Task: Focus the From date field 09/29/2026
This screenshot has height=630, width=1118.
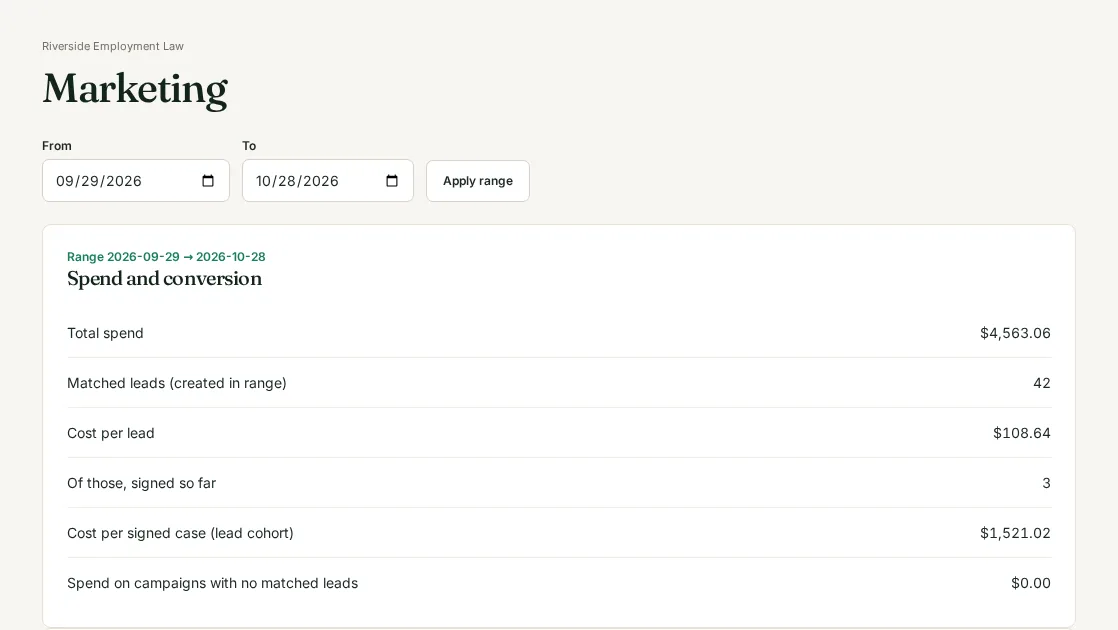Action: [x=135, y=181]
